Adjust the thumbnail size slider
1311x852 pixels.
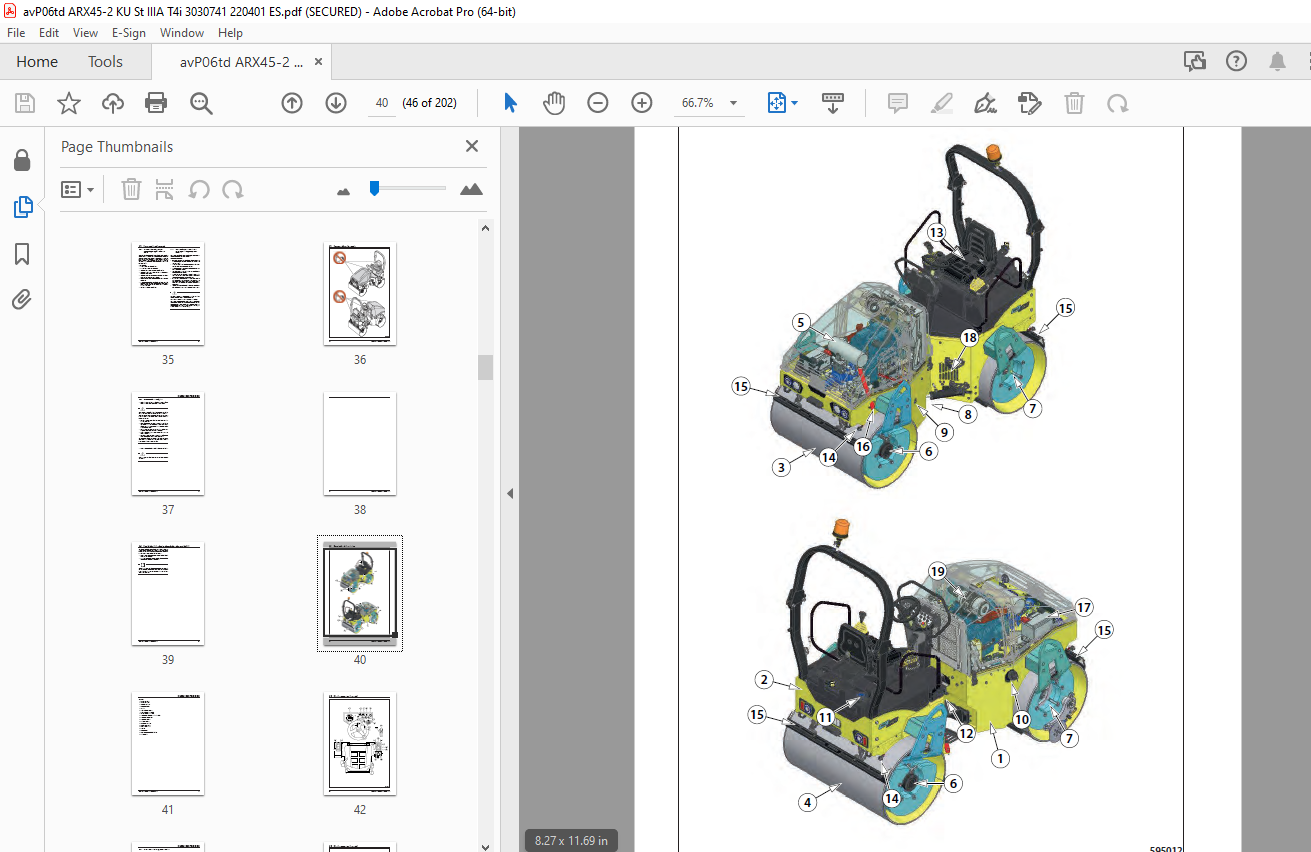374,188
